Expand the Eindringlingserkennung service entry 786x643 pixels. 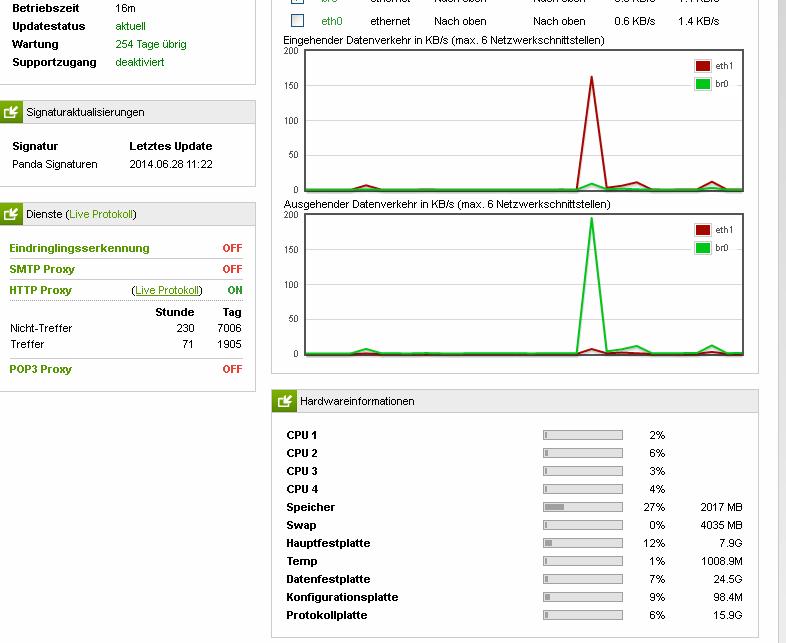[x=79, y=248]
